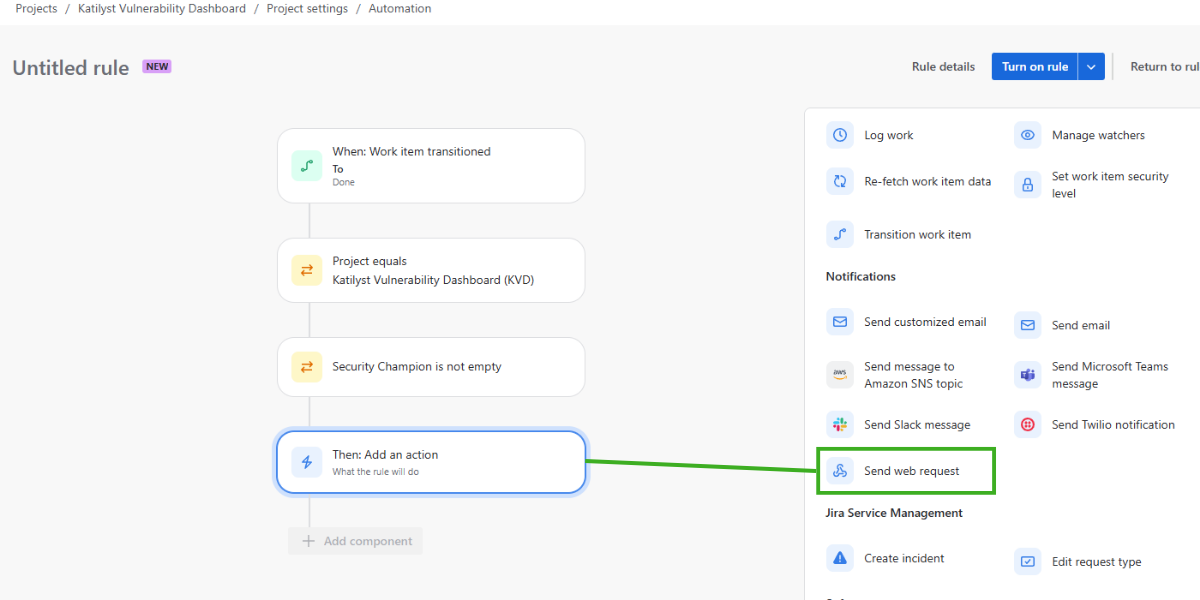Click the plus icon beside Add component
The height and width of the screenshot is (600, 1200).
[x=308, y=541]
